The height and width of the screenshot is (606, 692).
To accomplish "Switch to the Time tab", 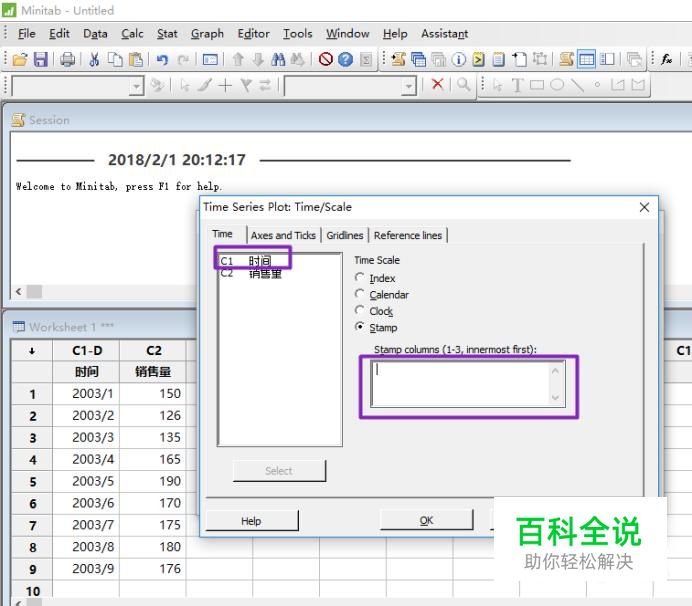I will [222, 234].
